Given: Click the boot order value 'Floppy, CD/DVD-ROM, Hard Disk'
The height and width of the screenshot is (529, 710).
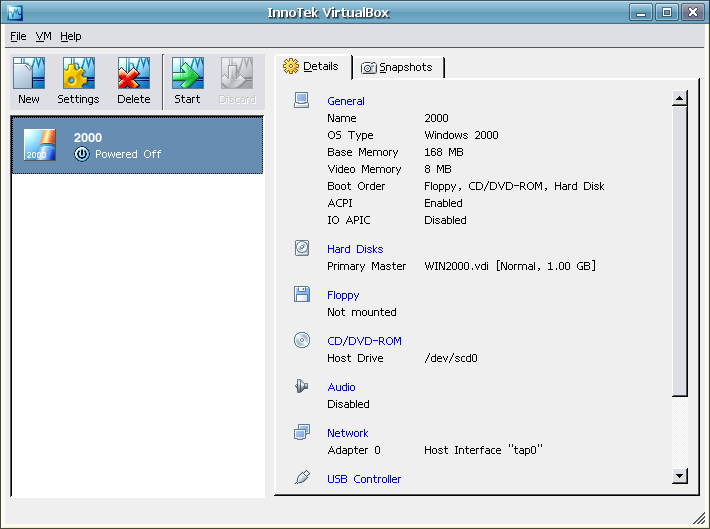Looking at the screenshot, I should (514, 186).
